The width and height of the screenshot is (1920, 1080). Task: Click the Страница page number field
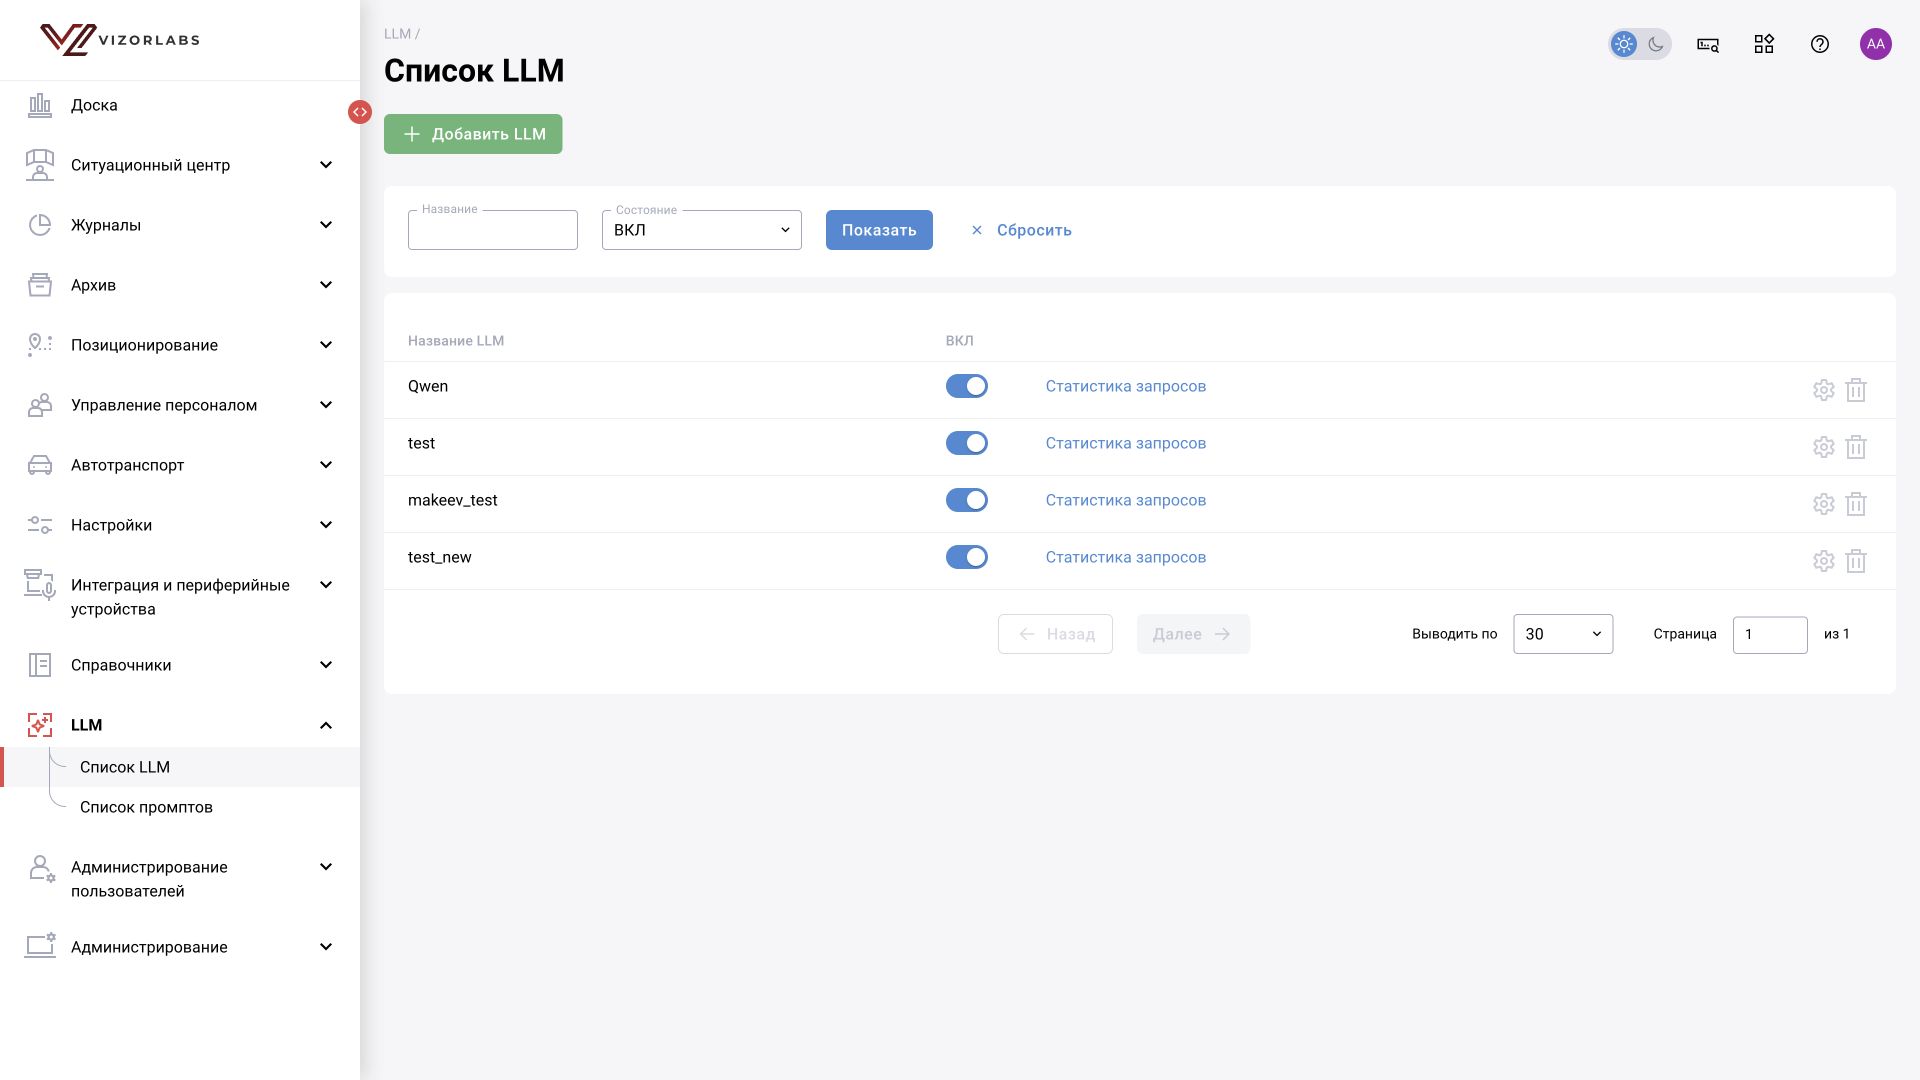coord(1770,634)
